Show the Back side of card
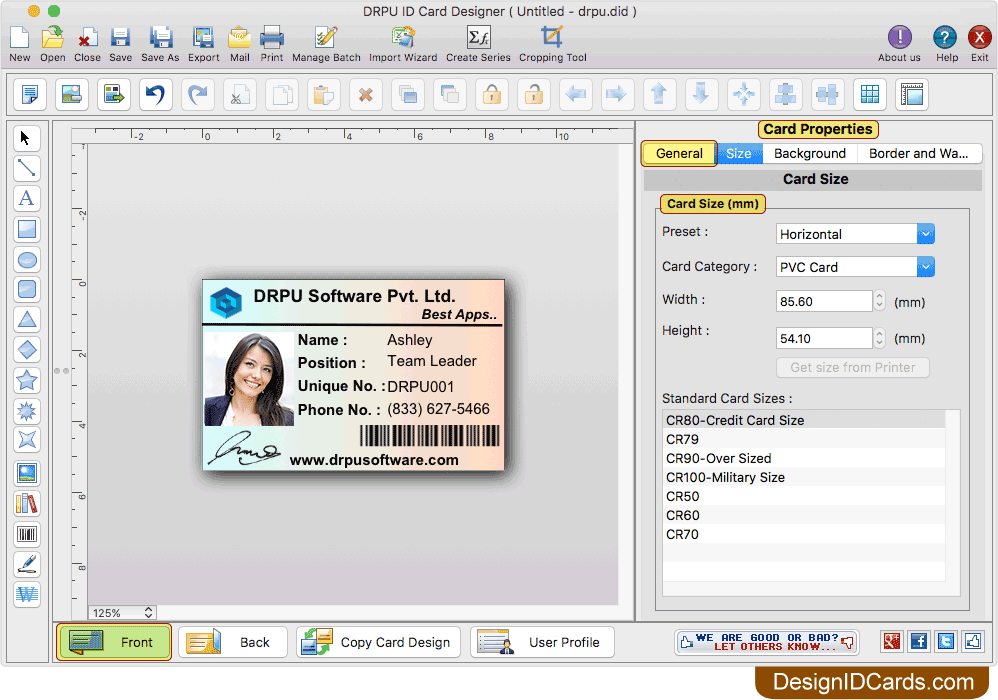 pos(233,642)
